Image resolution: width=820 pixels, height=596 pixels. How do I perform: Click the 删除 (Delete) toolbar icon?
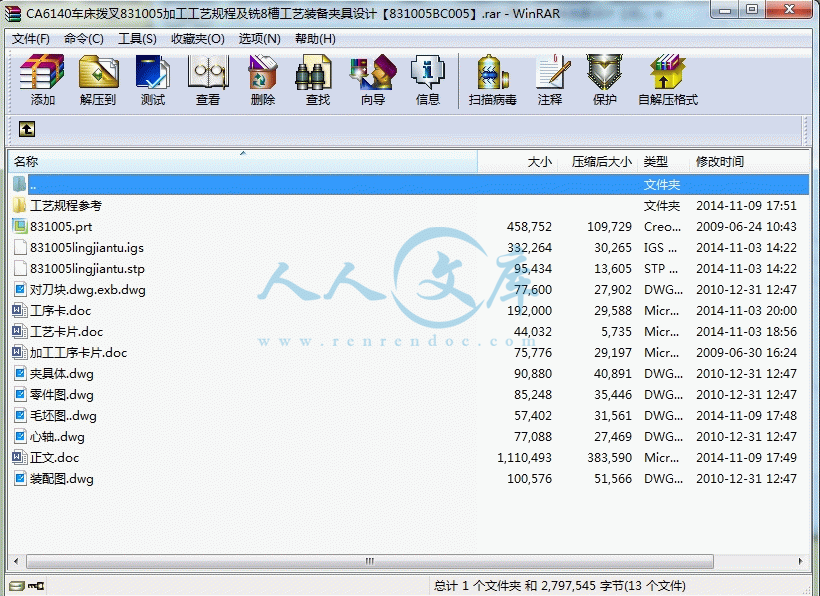pyautogui.click(x=263, y=79)
